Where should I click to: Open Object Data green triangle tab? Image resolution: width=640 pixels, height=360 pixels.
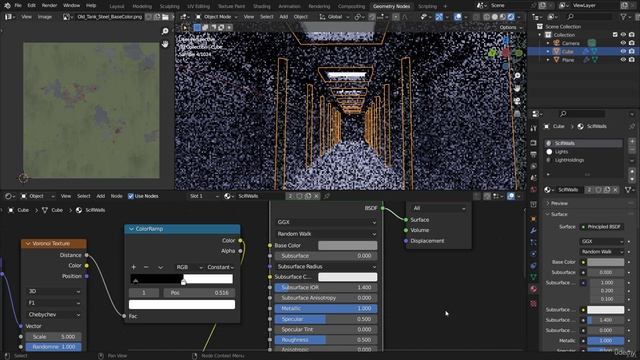point(533,277)
